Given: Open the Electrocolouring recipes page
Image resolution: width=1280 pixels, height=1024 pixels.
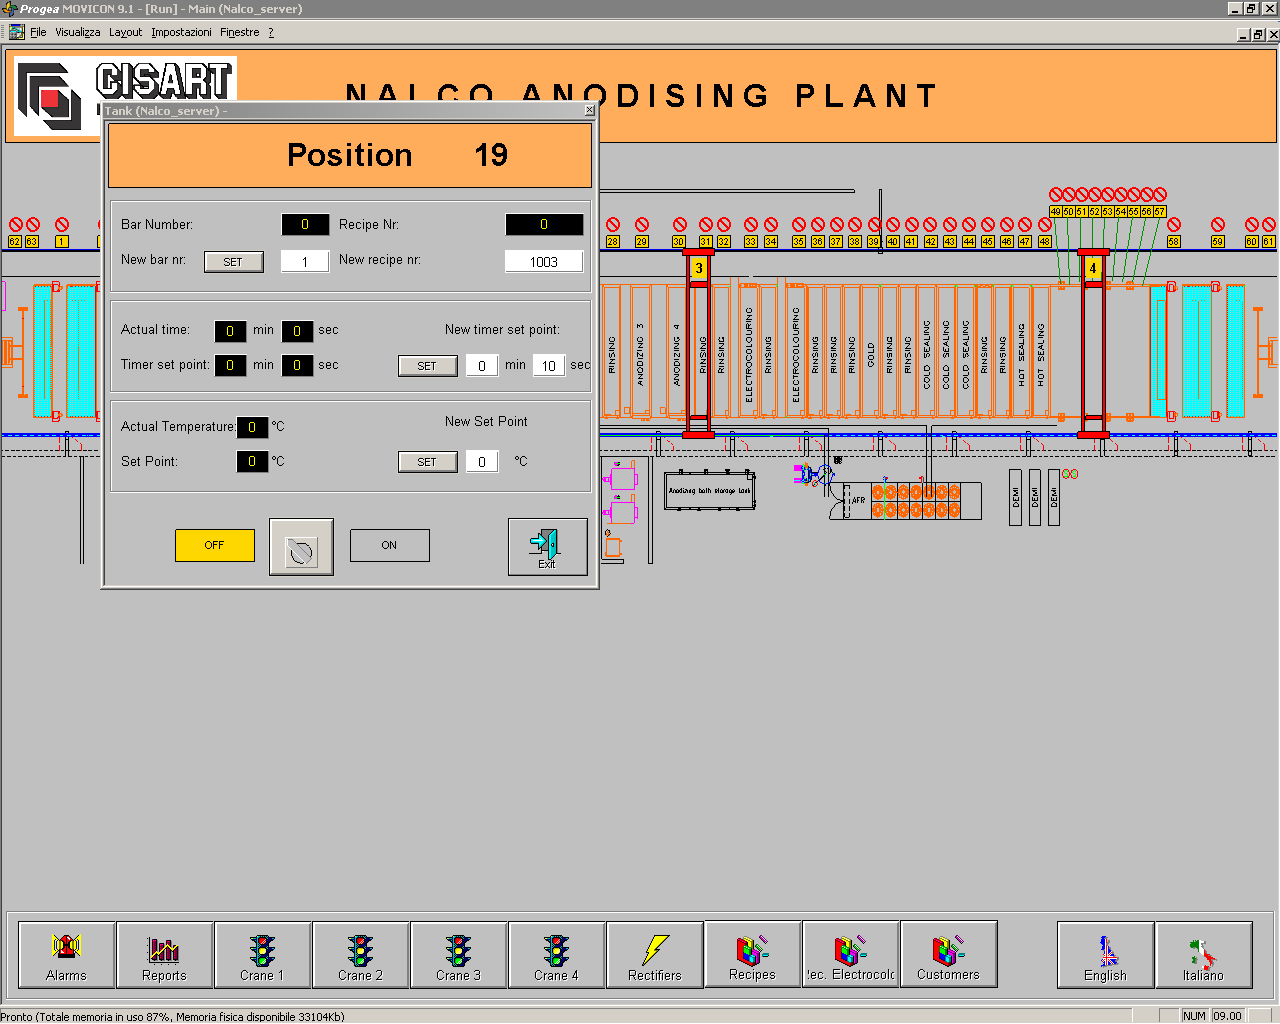Looking at the screenshot, I should point(850,955).
